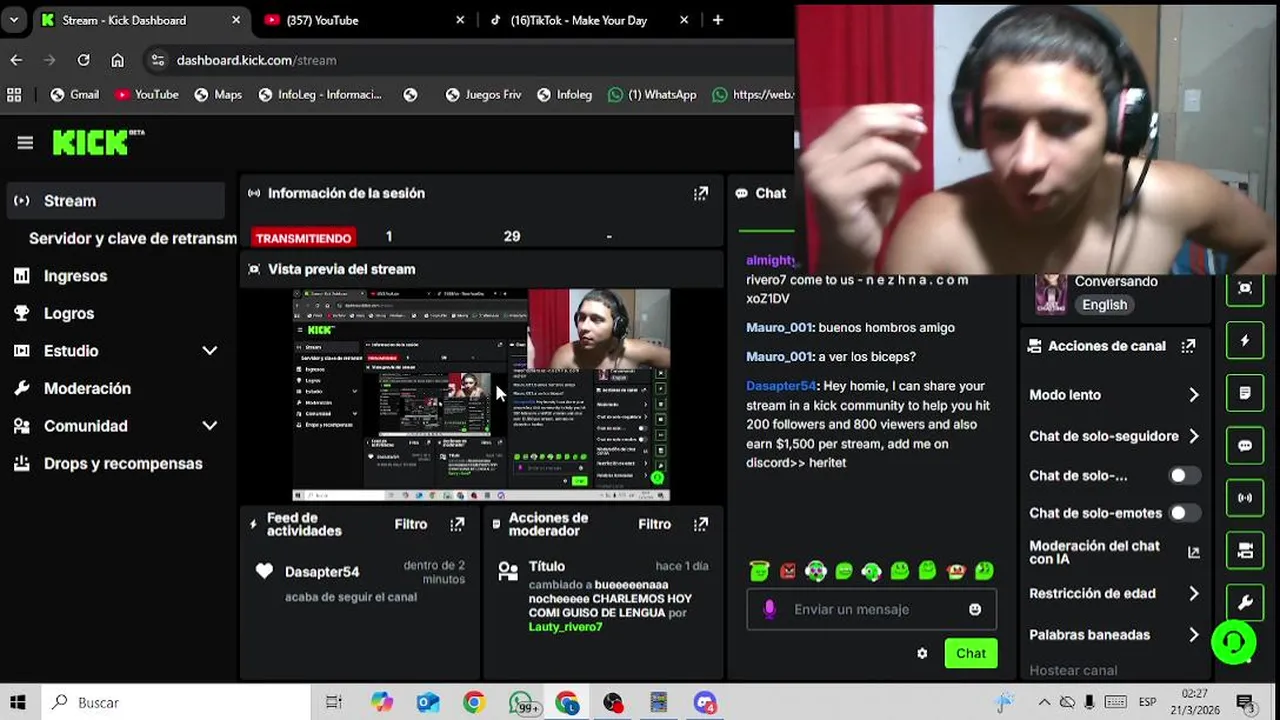Open the browser tab search dropdown
Viewport: 1280px width, 720px height.
pyautogui.click(x=14, y=20)
